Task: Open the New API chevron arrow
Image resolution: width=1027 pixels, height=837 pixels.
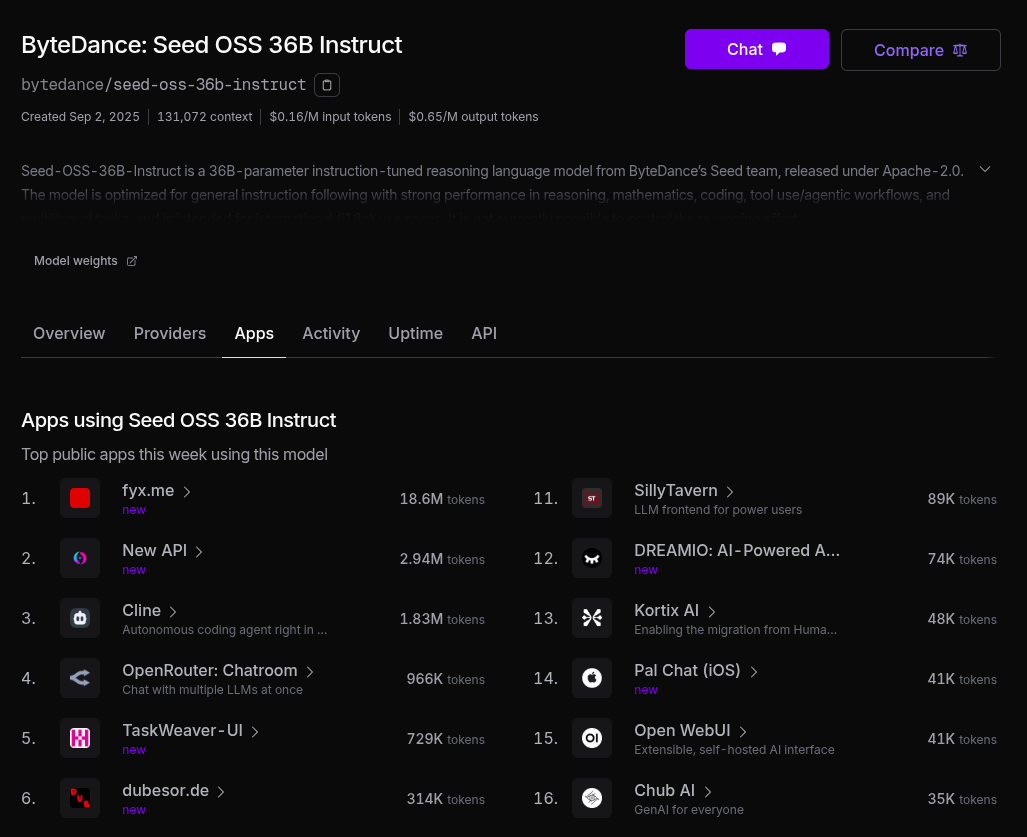Action: [199, 551]
